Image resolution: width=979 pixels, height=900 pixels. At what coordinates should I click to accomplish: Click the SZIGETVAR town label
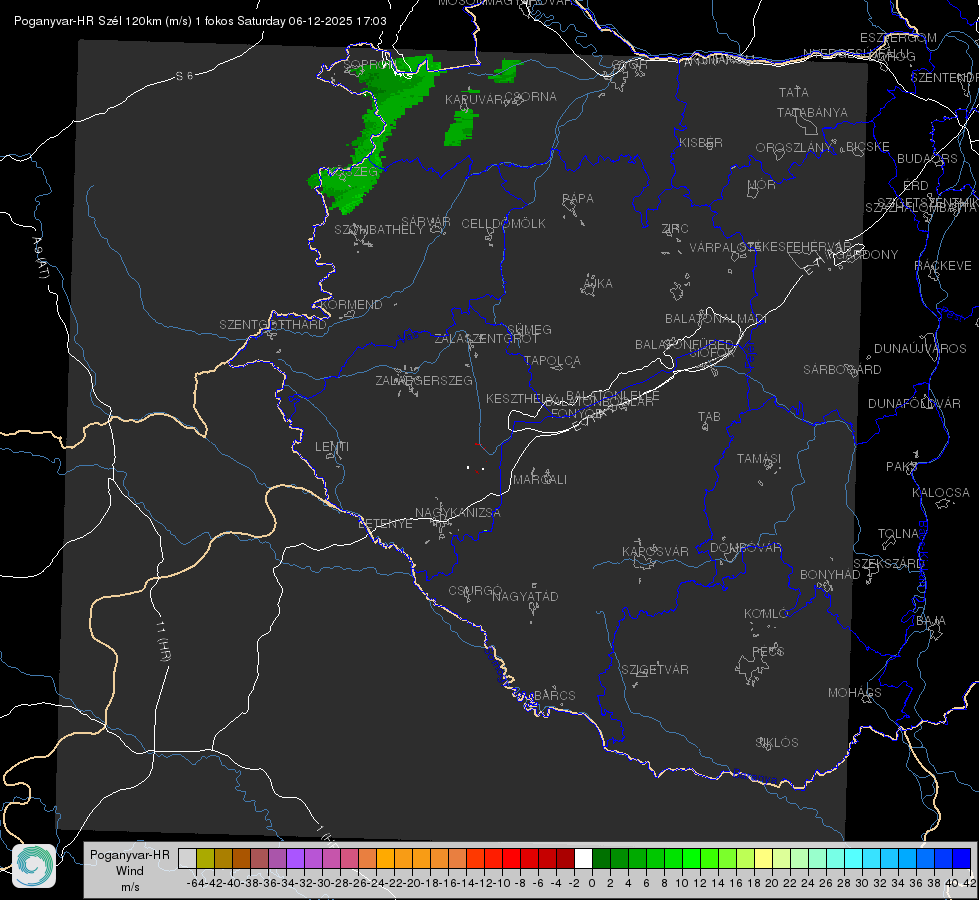[654, 670]
